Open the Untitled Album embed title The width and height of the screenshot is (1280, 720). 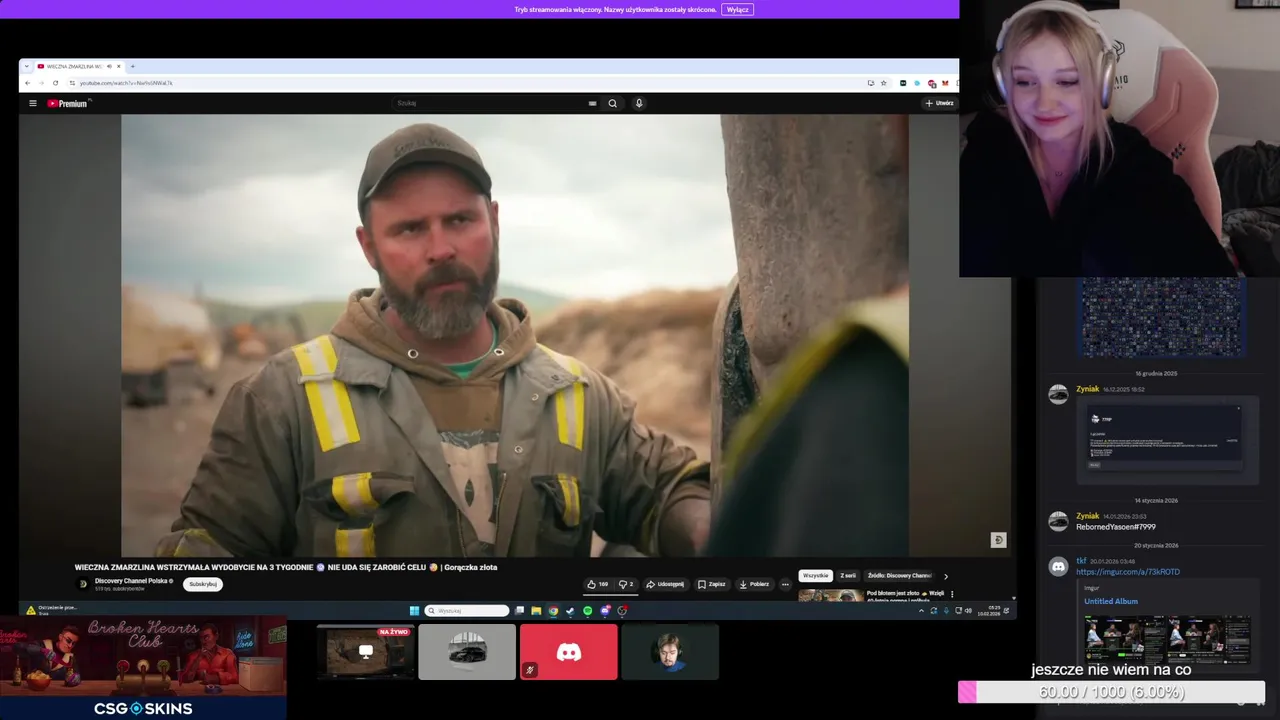[x=1111, y=601]
